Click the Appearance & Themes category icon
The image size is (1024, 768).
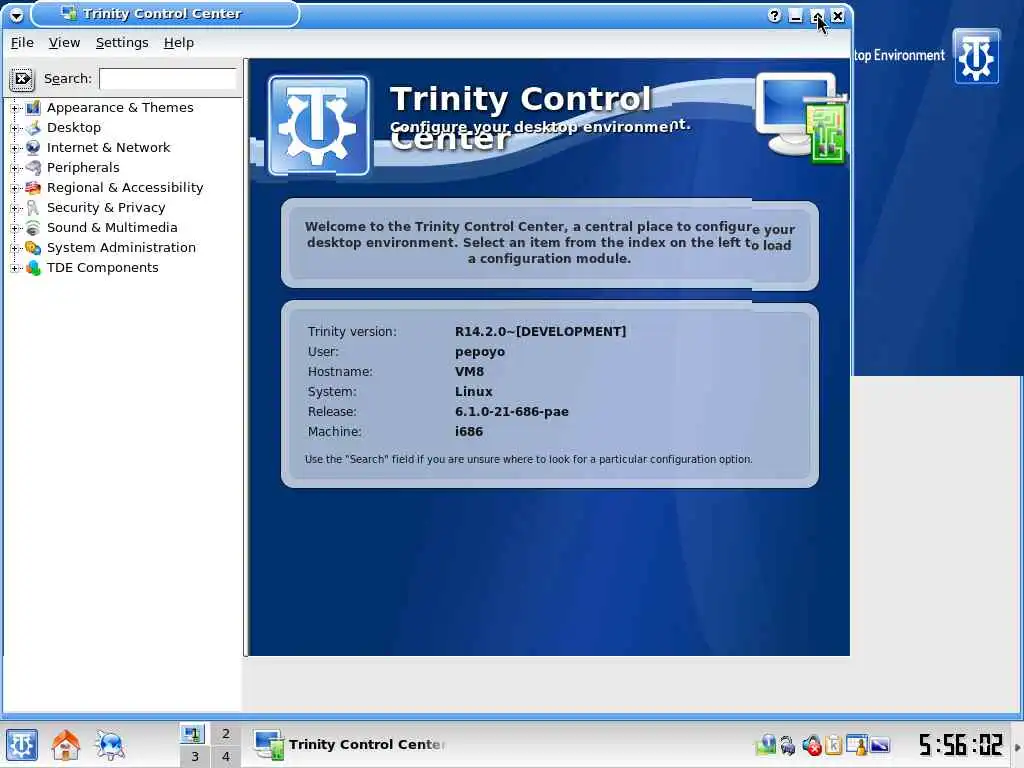coord(33,108)
